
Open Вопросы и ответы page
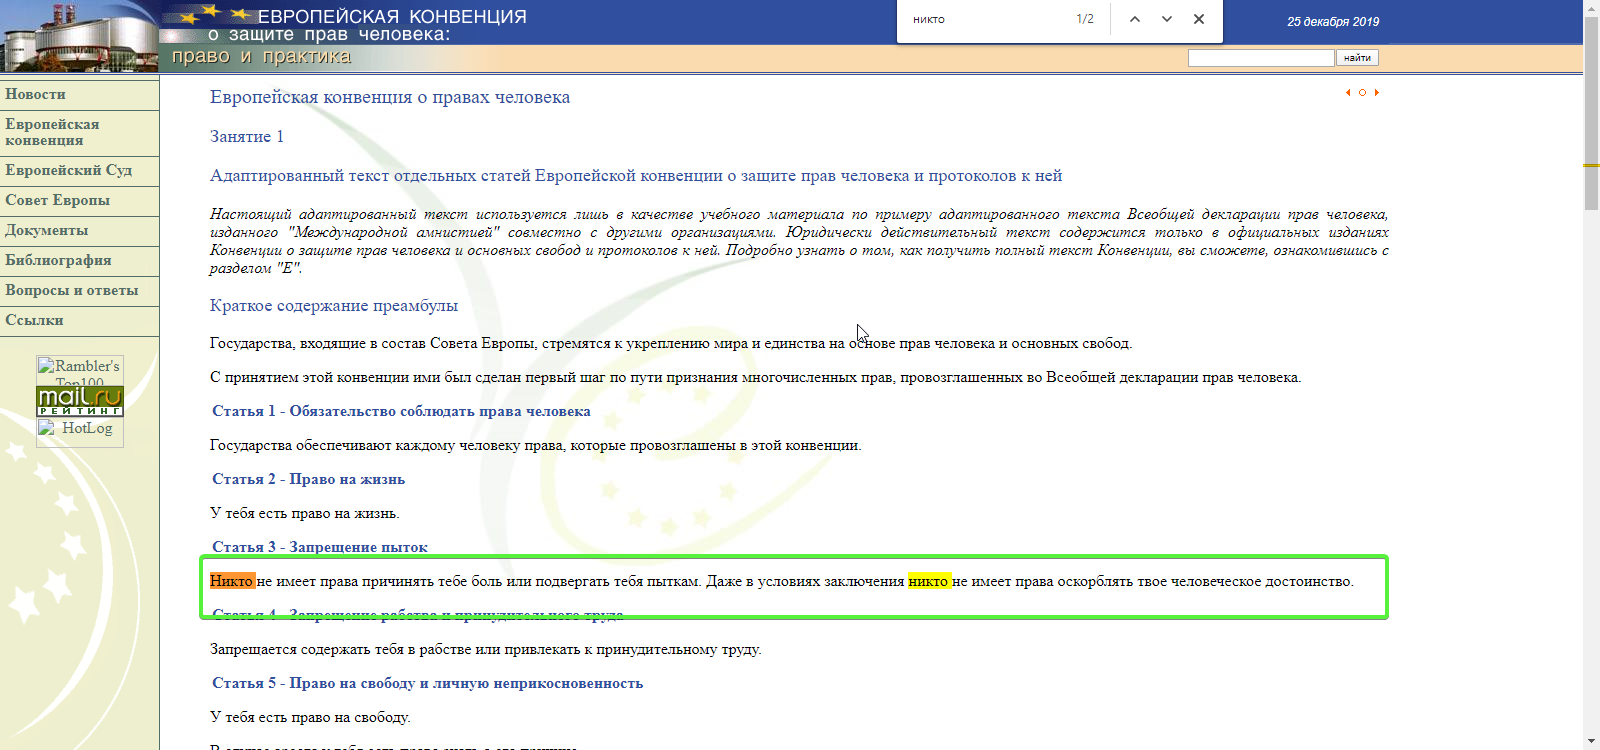point(71,290)
